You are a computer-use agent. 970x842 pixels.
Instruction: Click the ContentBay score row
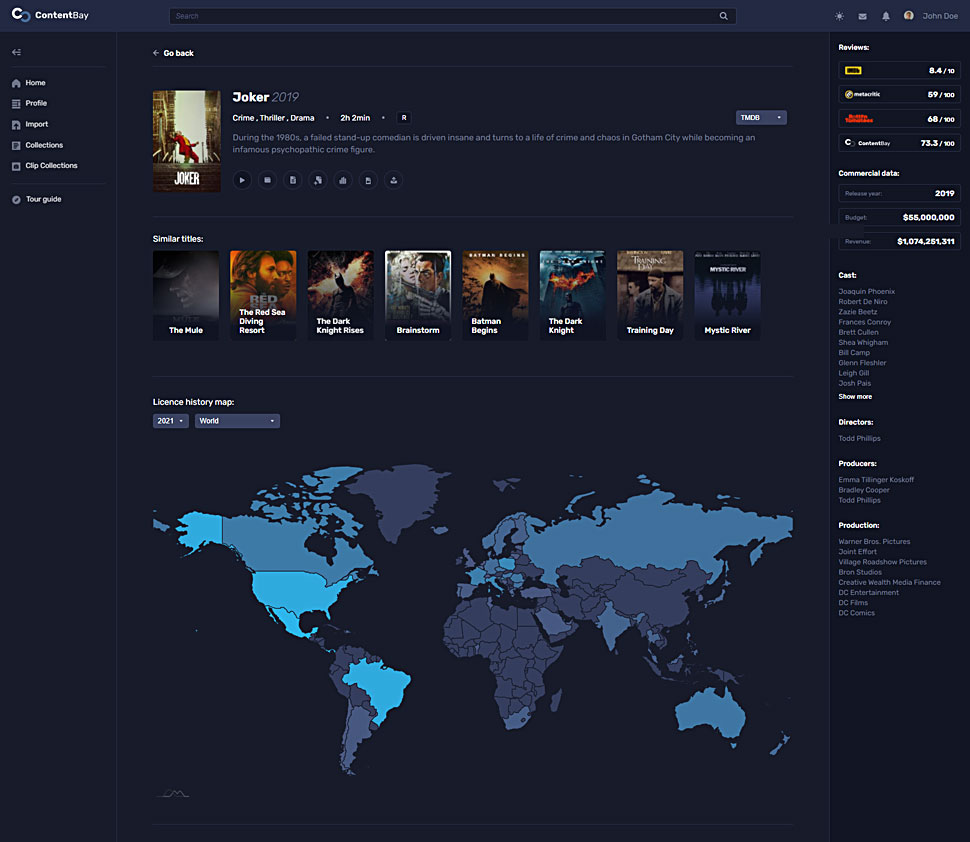click(899, 143)
